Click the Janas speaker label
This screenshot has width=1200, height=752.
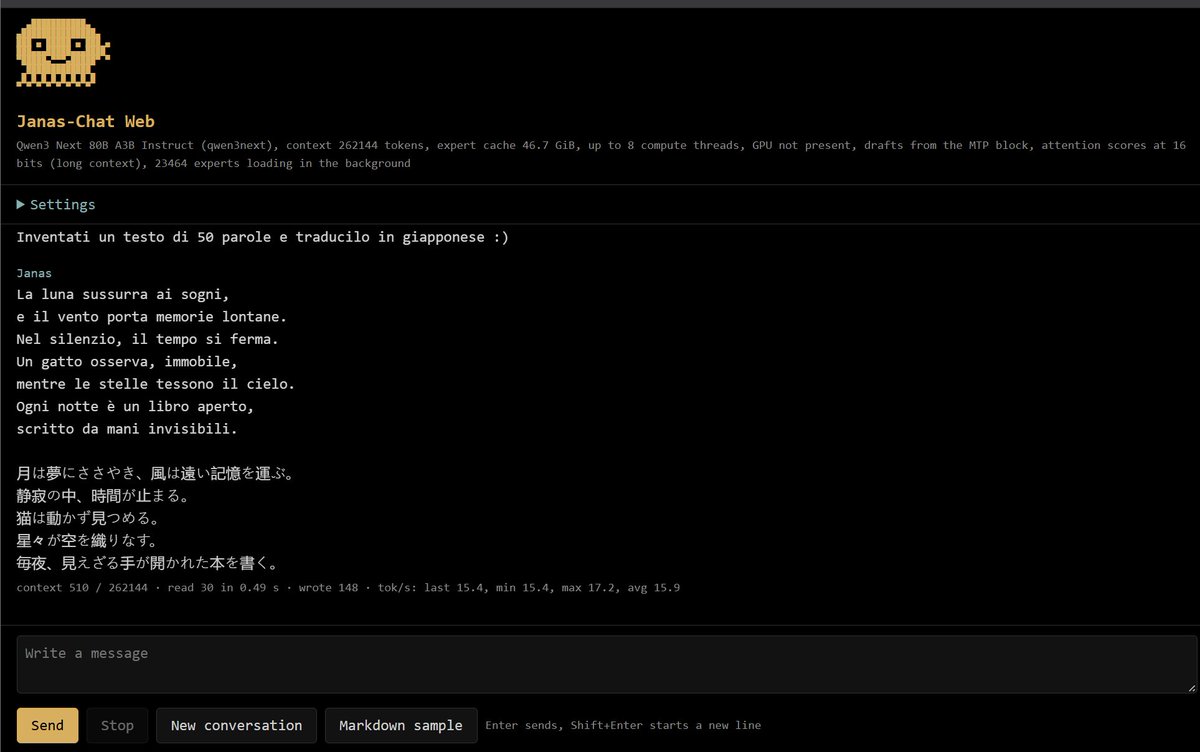coord(34,273)
